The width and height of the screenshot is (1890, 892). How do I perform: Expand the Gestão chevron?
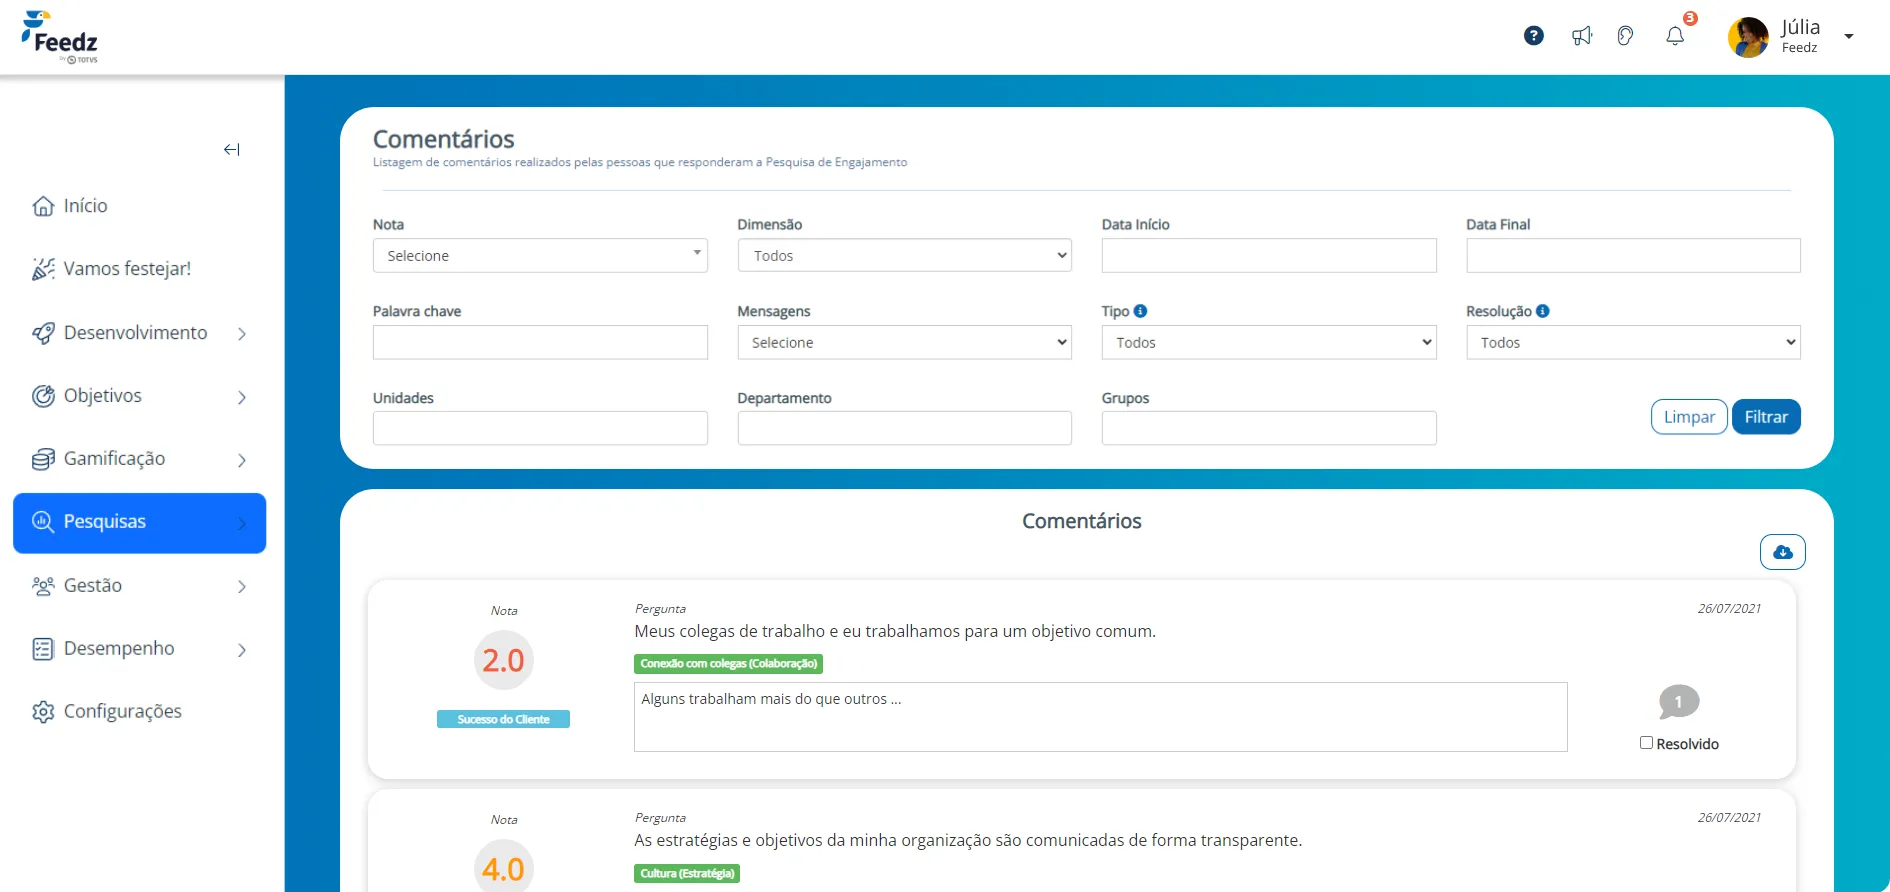click(242, 587)
